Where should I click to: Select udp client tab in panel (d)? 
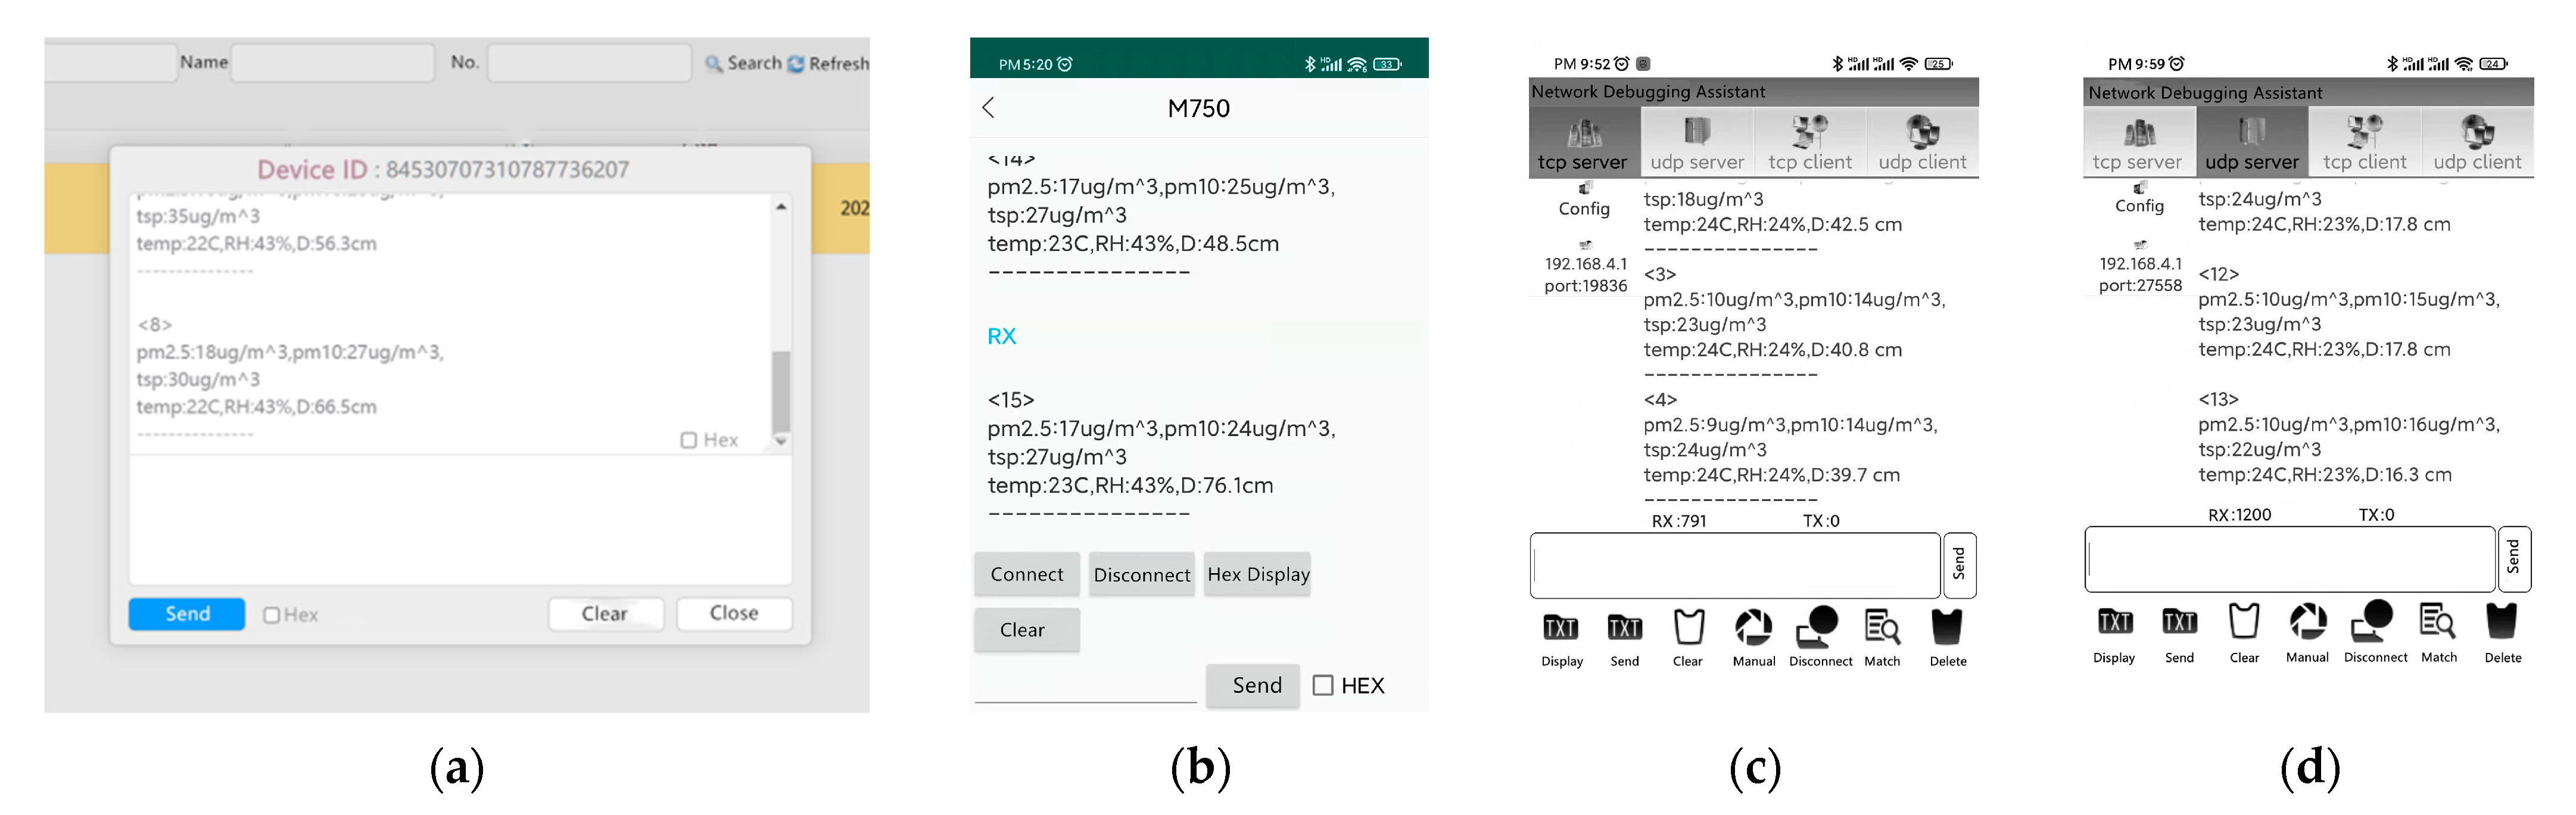2478,143
